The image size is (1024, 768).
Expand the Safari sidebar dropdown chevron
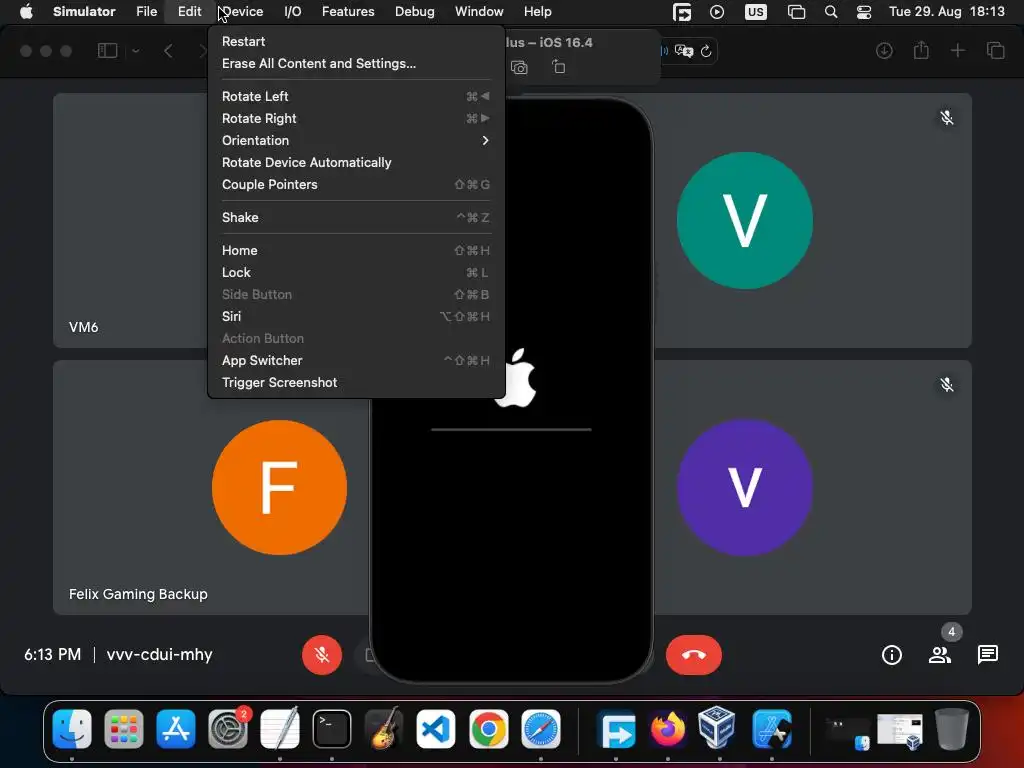(136, 50)
